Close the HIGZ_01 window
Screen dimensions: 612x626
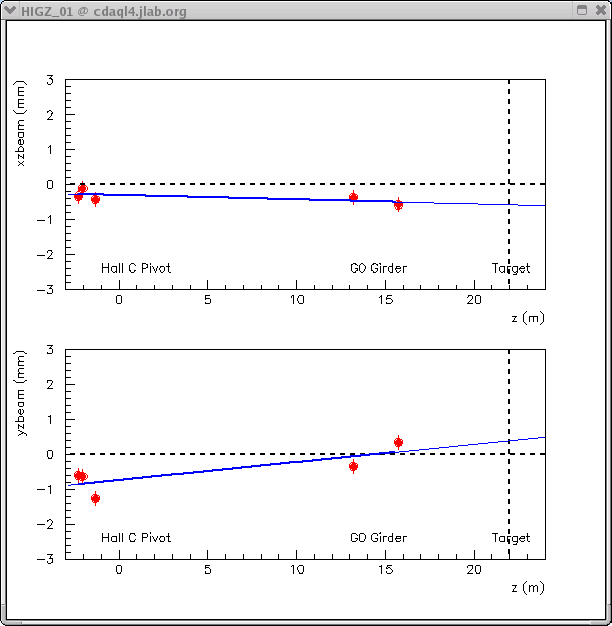(600, 10)
